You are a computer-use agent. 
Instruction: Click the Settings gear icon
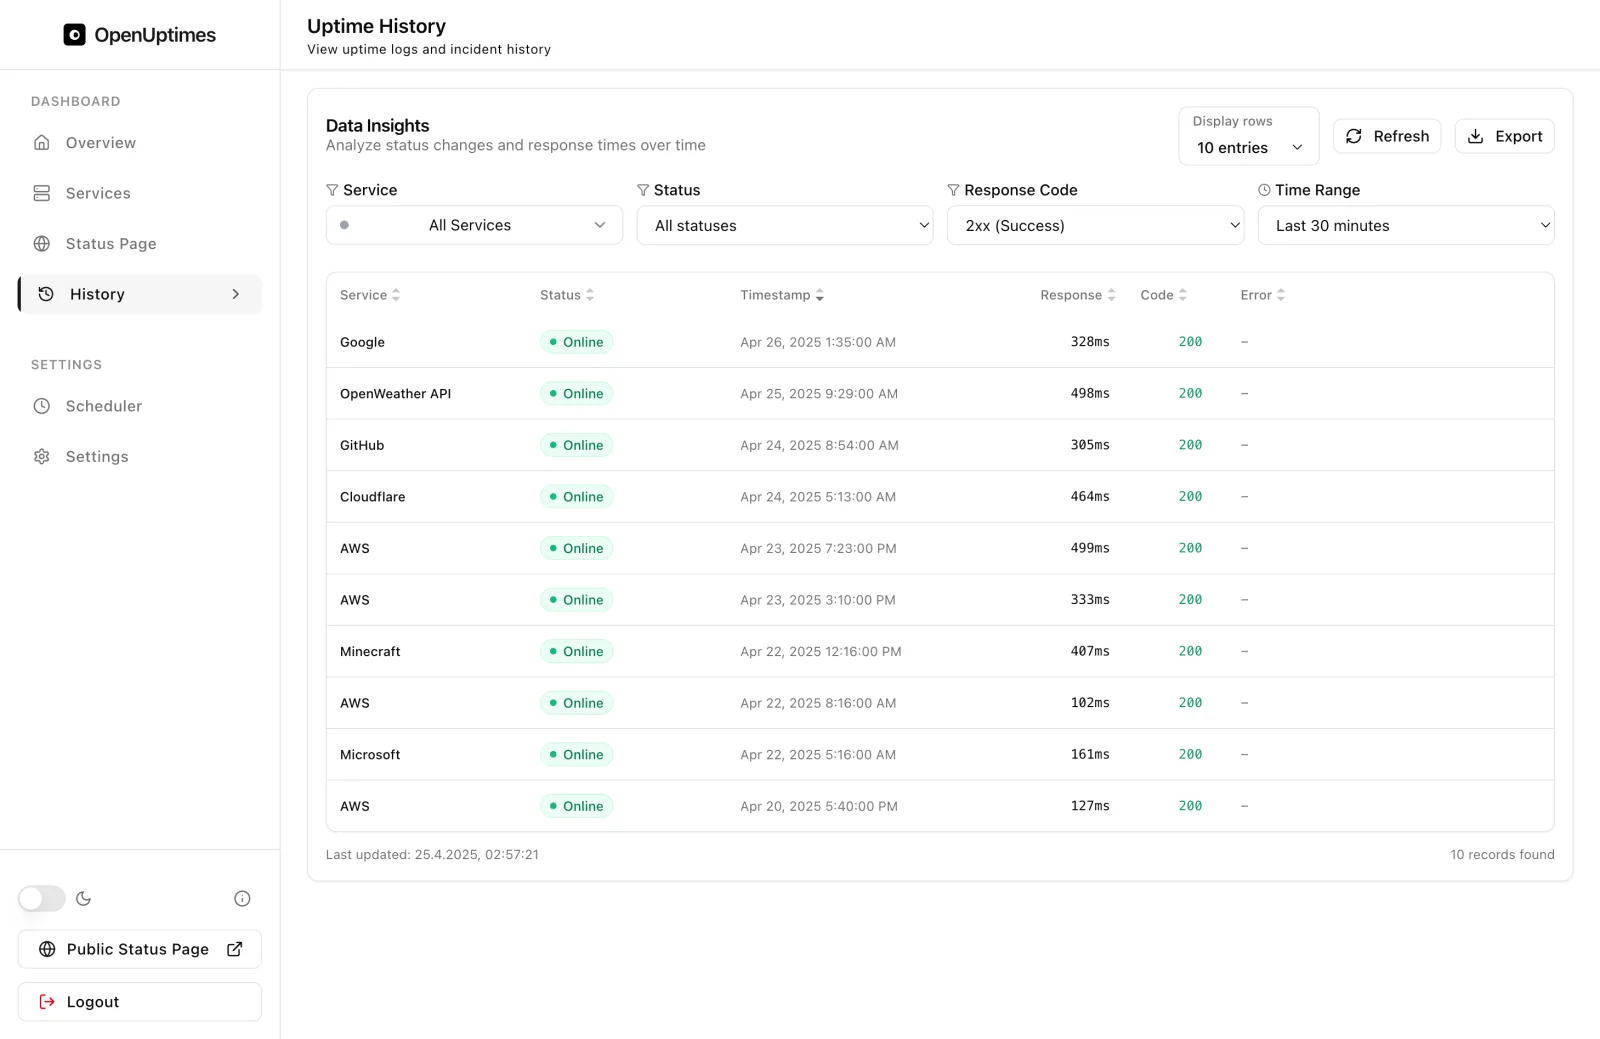point(42,457)
